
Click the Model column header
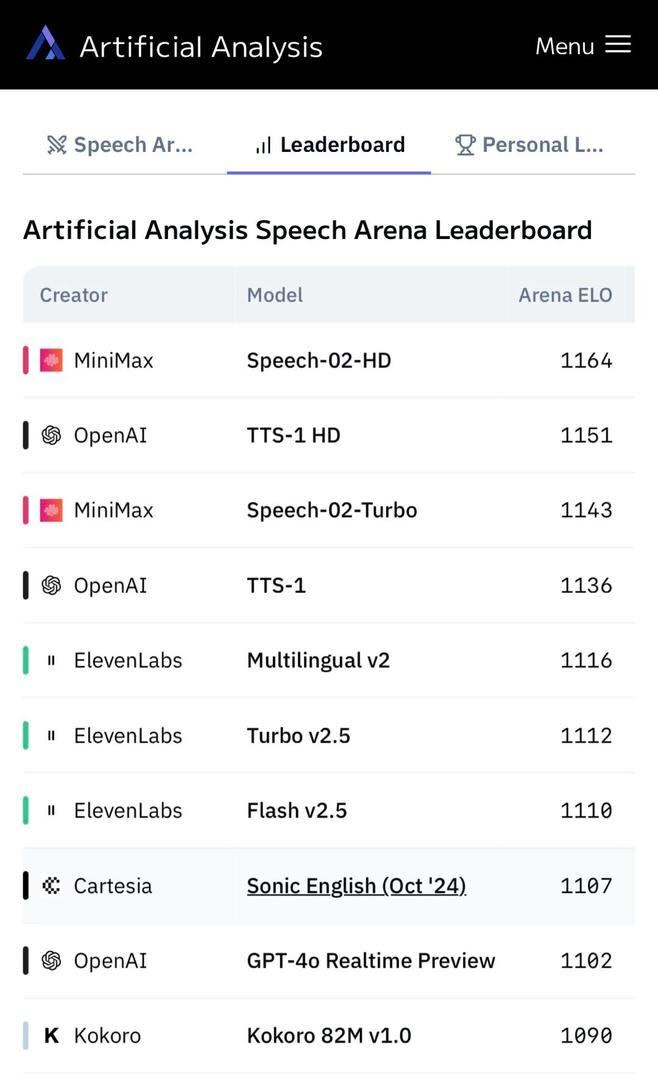tap(275, 295)
